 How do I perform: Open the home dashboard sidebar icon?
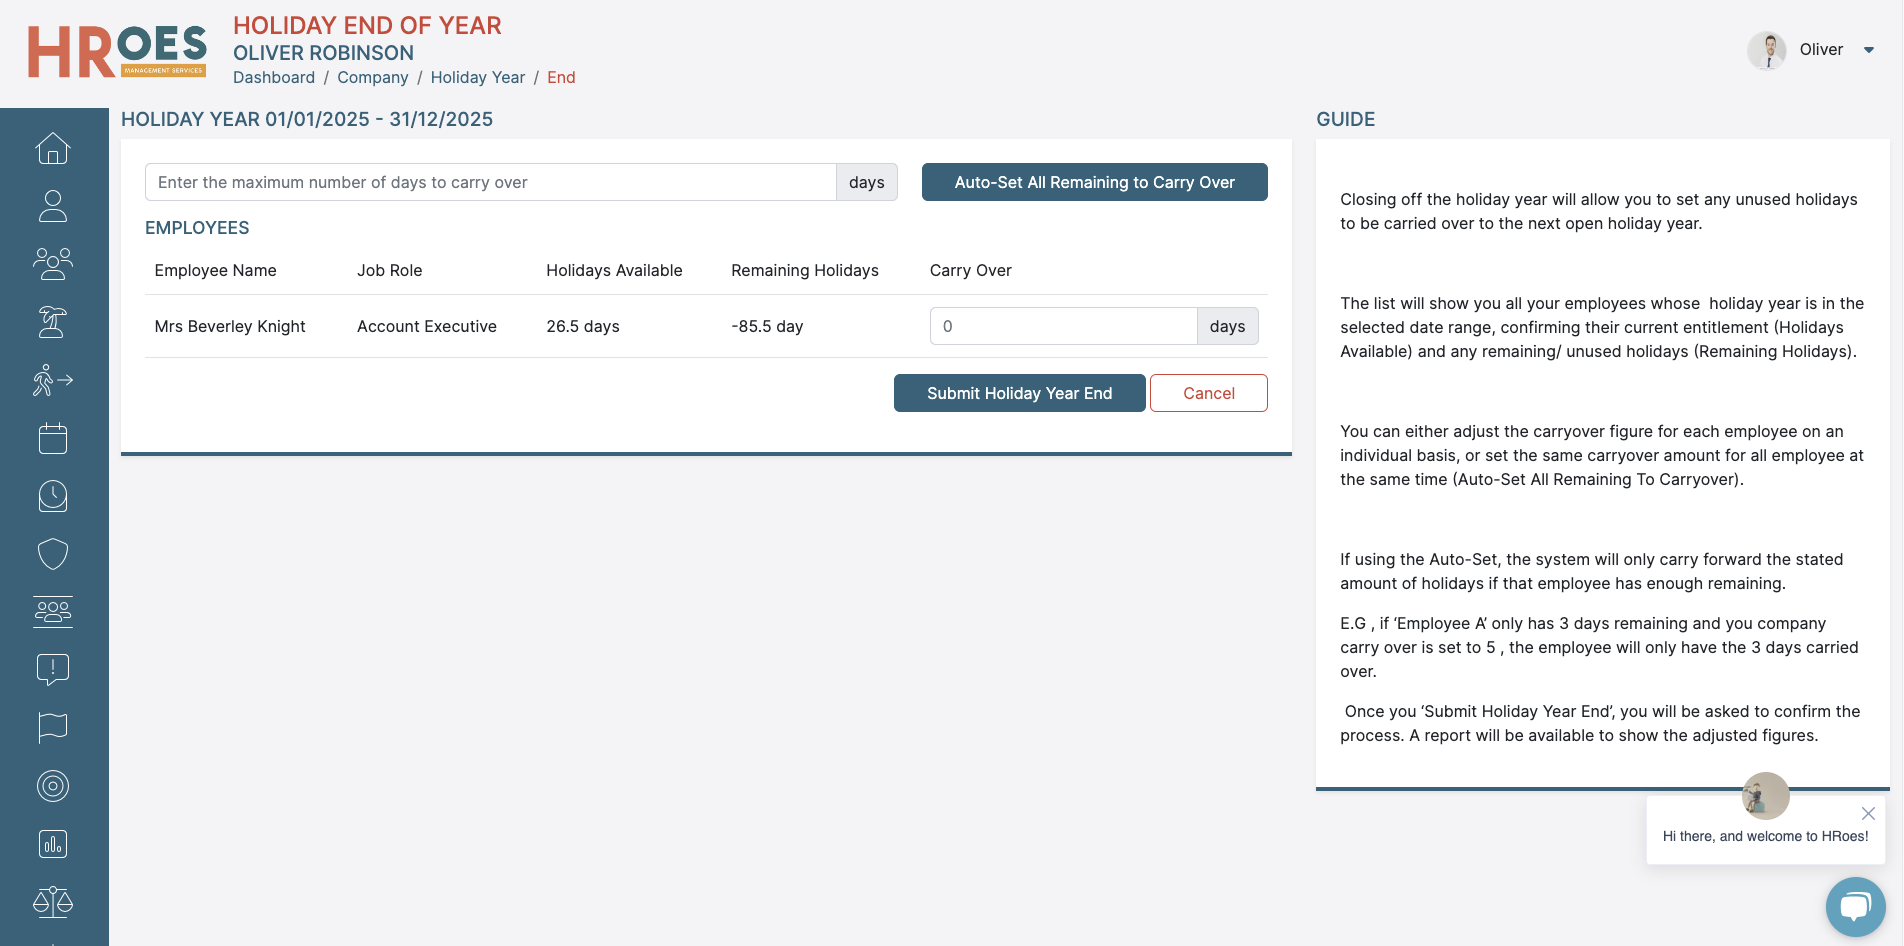53,149
